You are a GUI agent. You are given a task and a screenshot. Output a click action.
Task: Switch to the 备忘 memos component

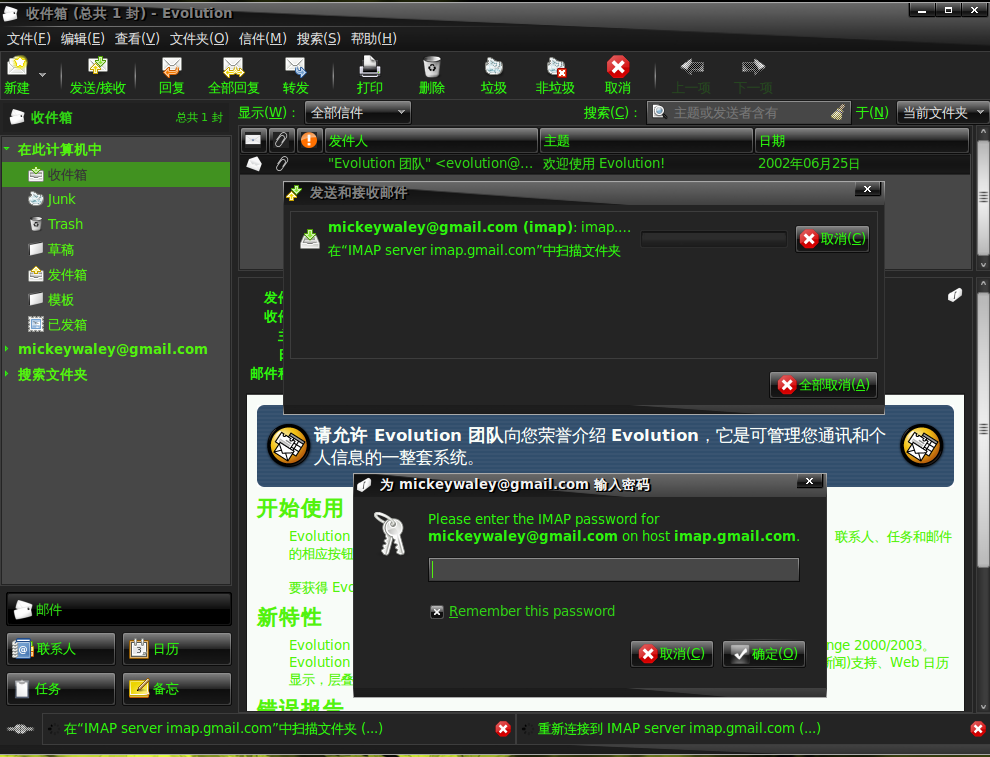pyautogui.click(x=177, y=689)
